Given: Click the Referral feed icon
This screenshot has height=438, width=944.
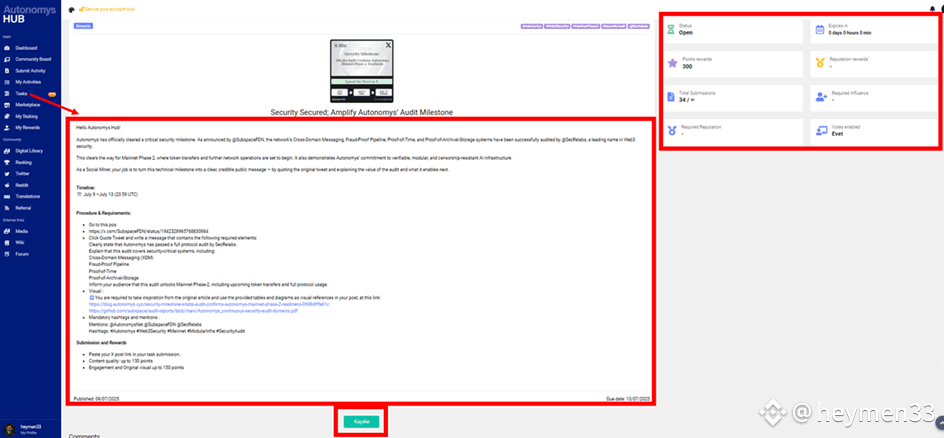Looking at the screenshot, I should [7, 208].
